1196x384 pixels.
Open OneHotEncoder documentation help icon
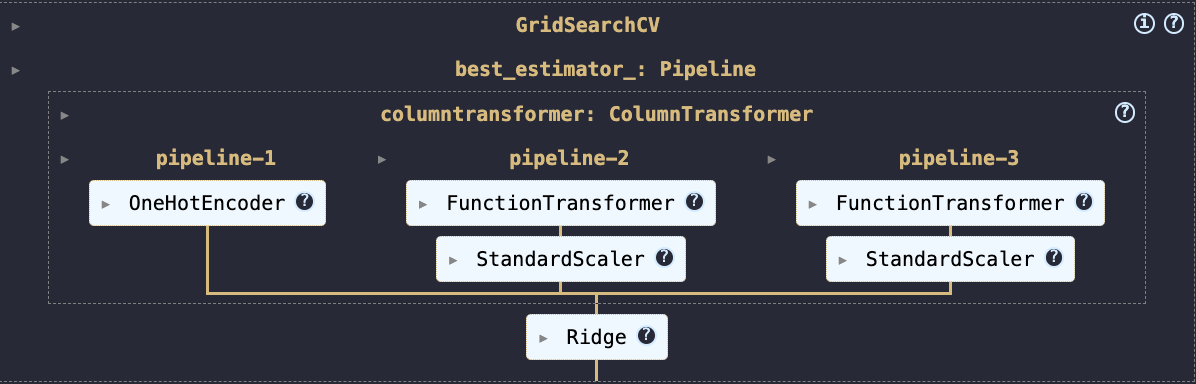click(x=304, y=202)
